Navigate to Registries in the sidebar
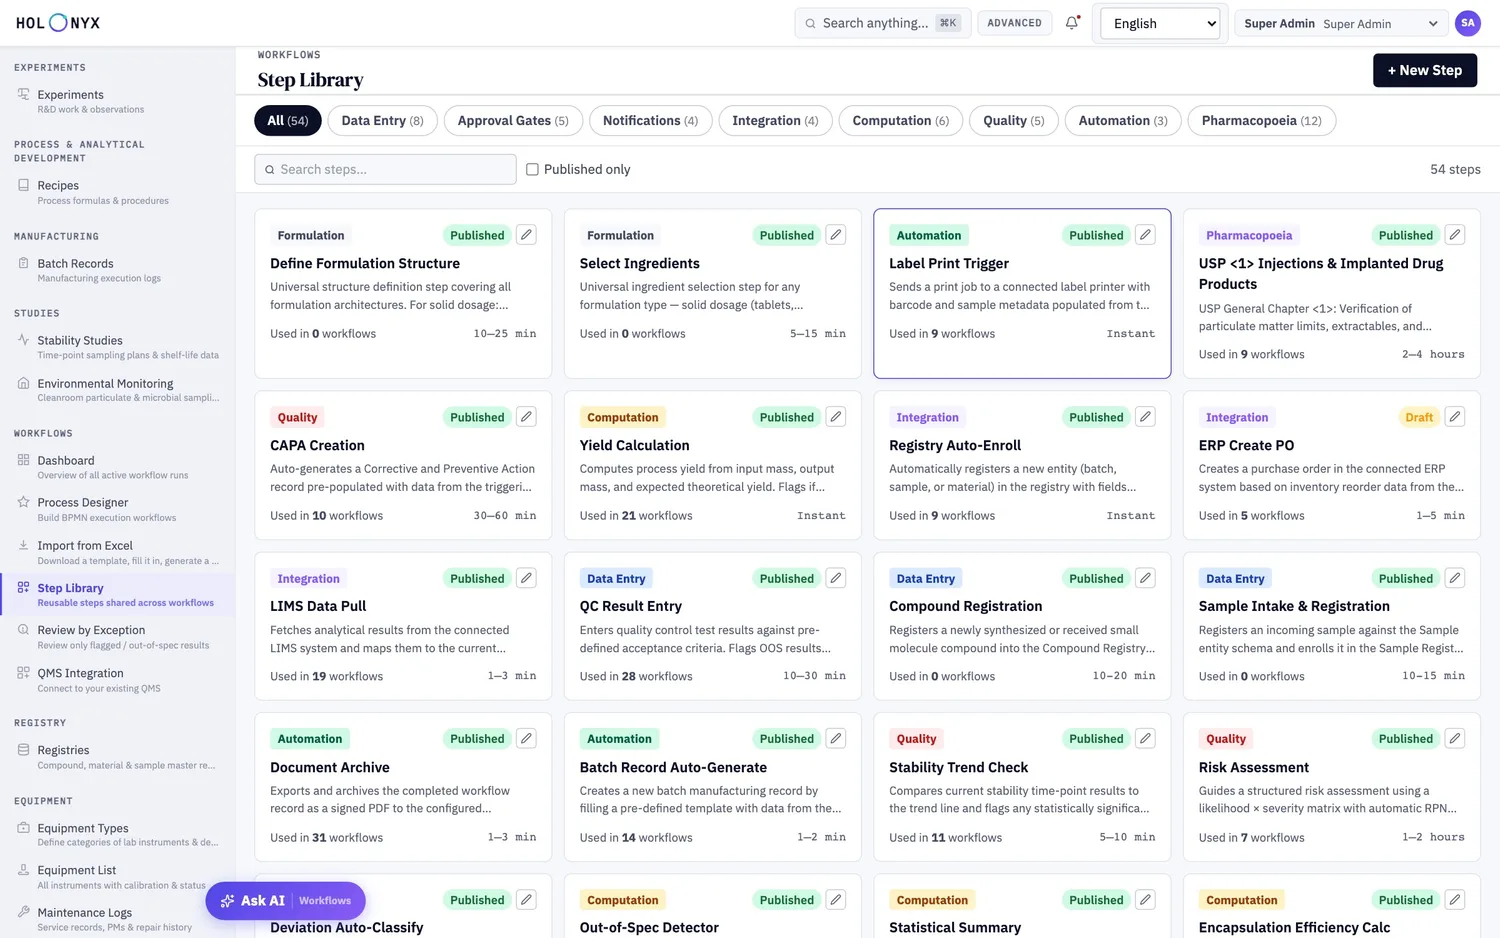Screen dimensions: 1500x938 (118, 757)
